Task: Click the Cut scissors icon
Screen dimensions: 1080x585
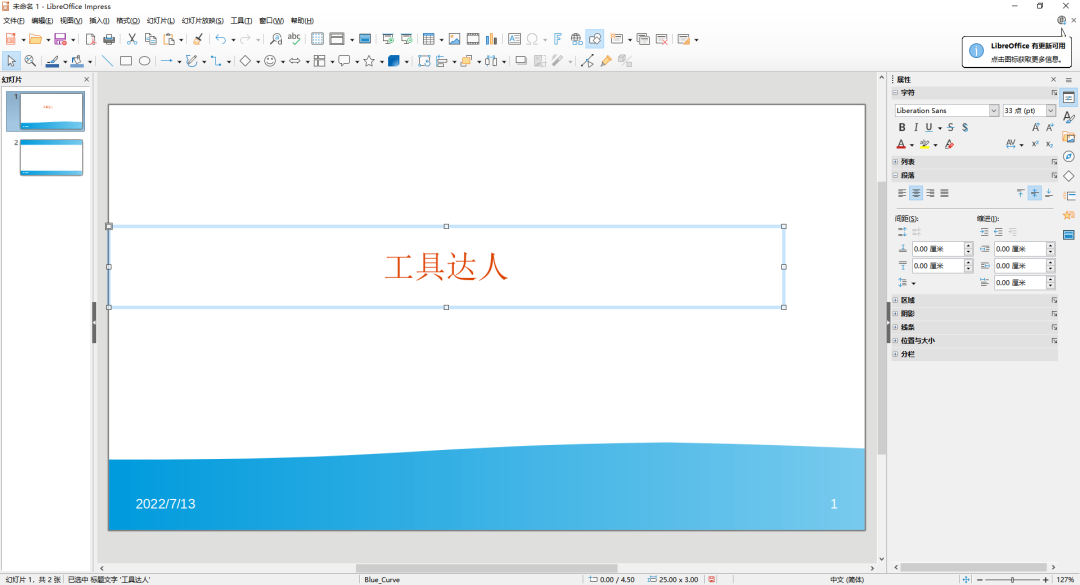Action: pos(133,39)
